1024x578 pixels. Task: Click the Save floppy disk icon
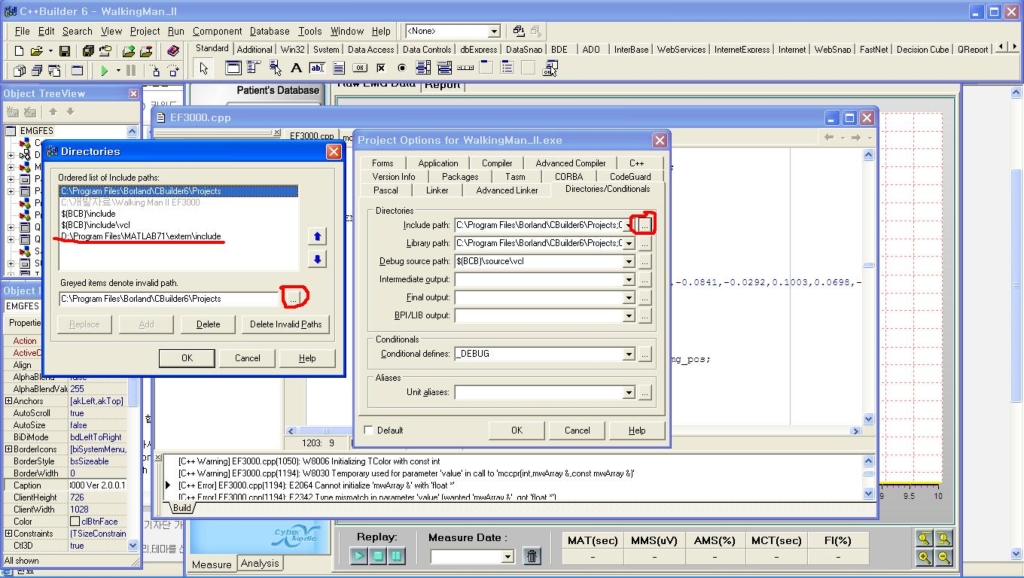click(64, 50)
